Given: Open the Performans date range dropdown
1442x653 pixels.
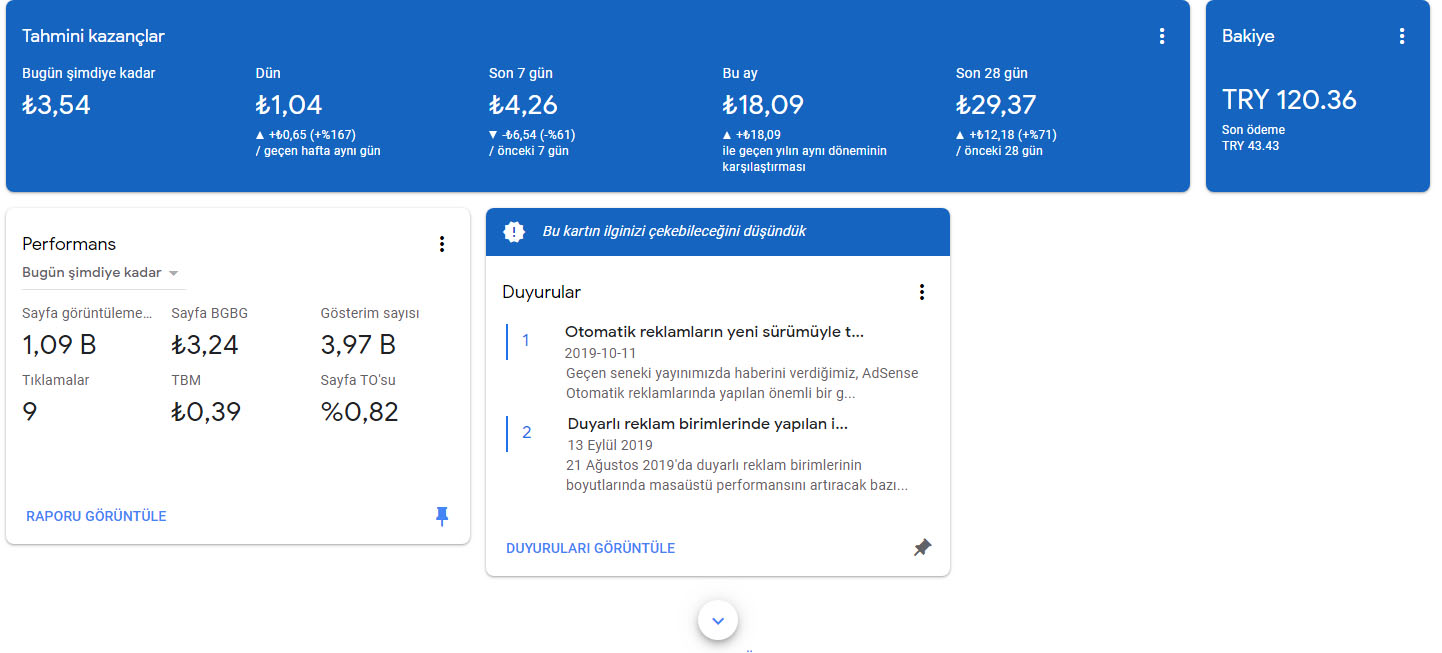Looking at the screenshot, I should [x=100, y=273].
